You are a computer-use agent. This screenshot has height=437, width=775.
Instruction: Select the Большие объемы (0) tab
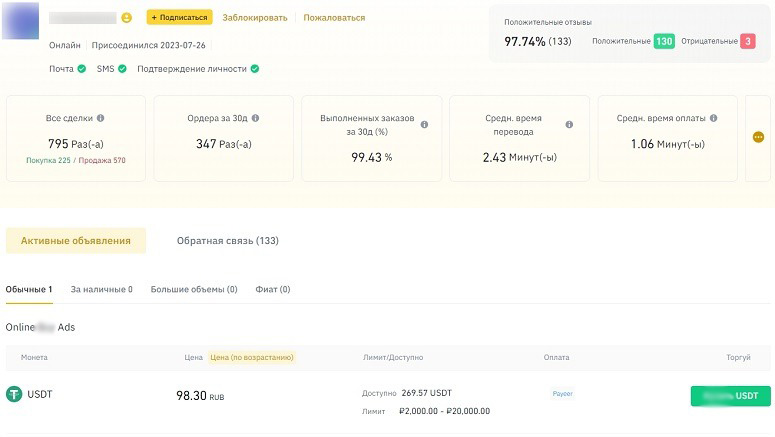tap(194, 290)
